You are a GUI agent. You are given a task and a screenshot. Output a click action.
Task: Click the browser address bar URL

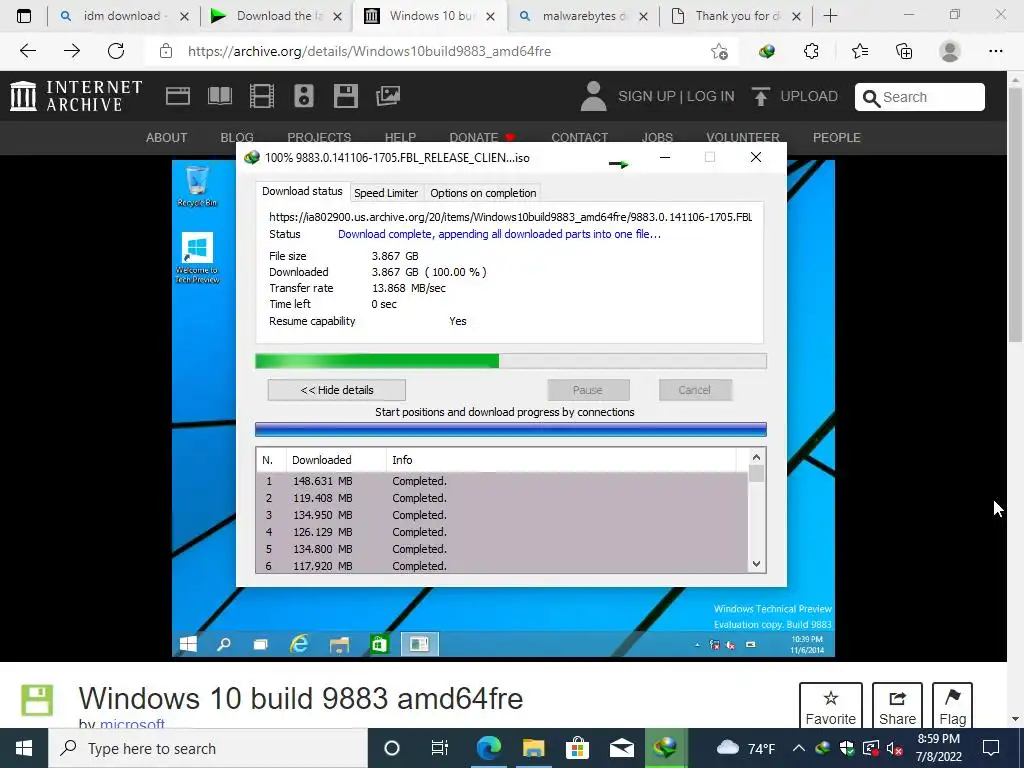coord(370,51)
